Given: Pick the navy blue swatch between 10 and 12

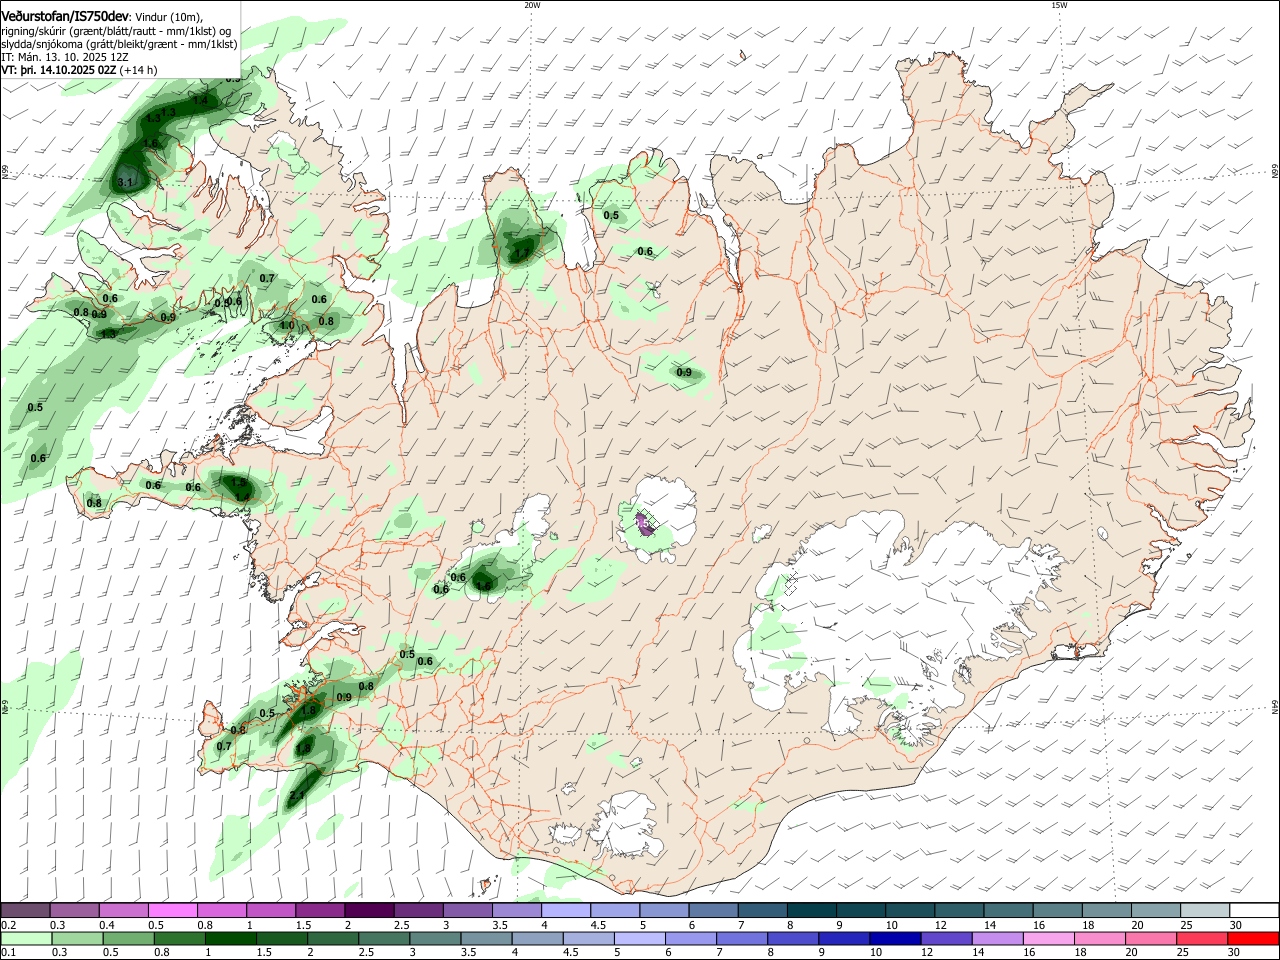Looking at the screenshot, I should [x=894, y=939].
